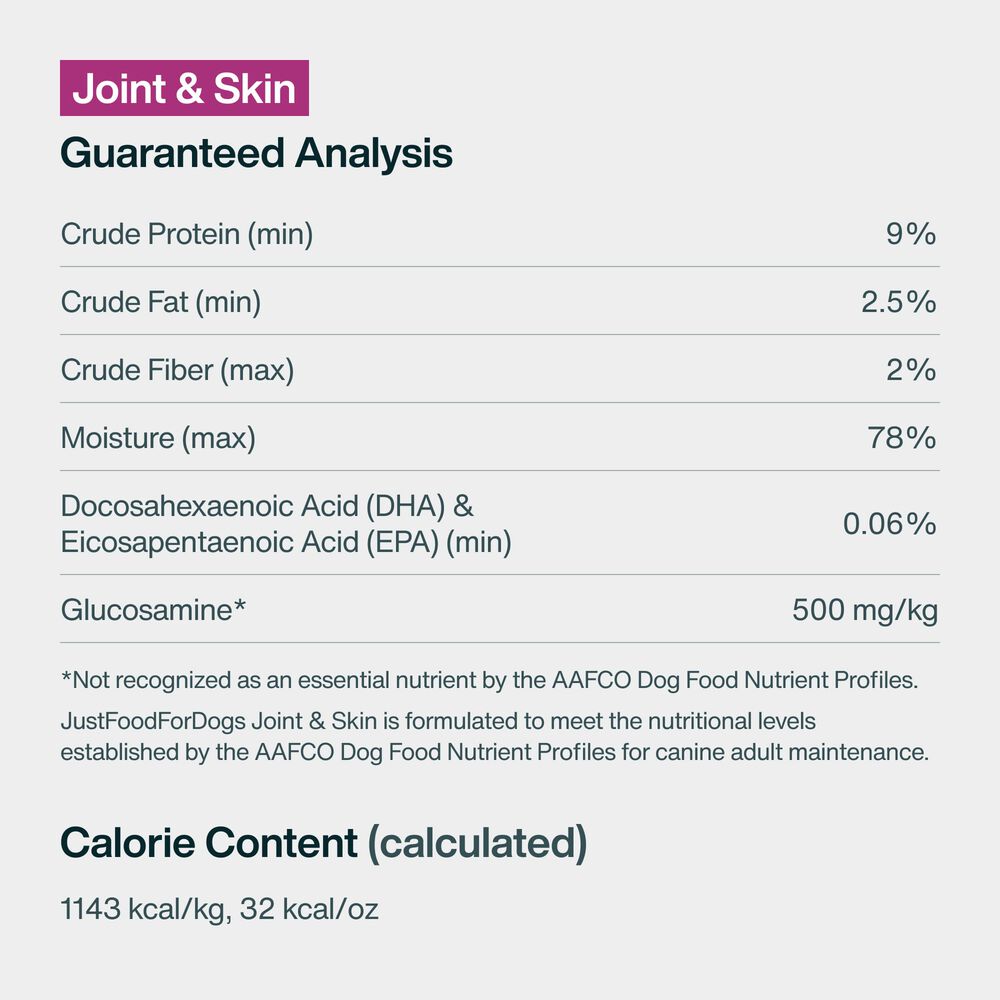Viewport: 1000px width, 1000px height.
Task: Click the Joint & Skin magenta badge
Action: coord(184,89)
